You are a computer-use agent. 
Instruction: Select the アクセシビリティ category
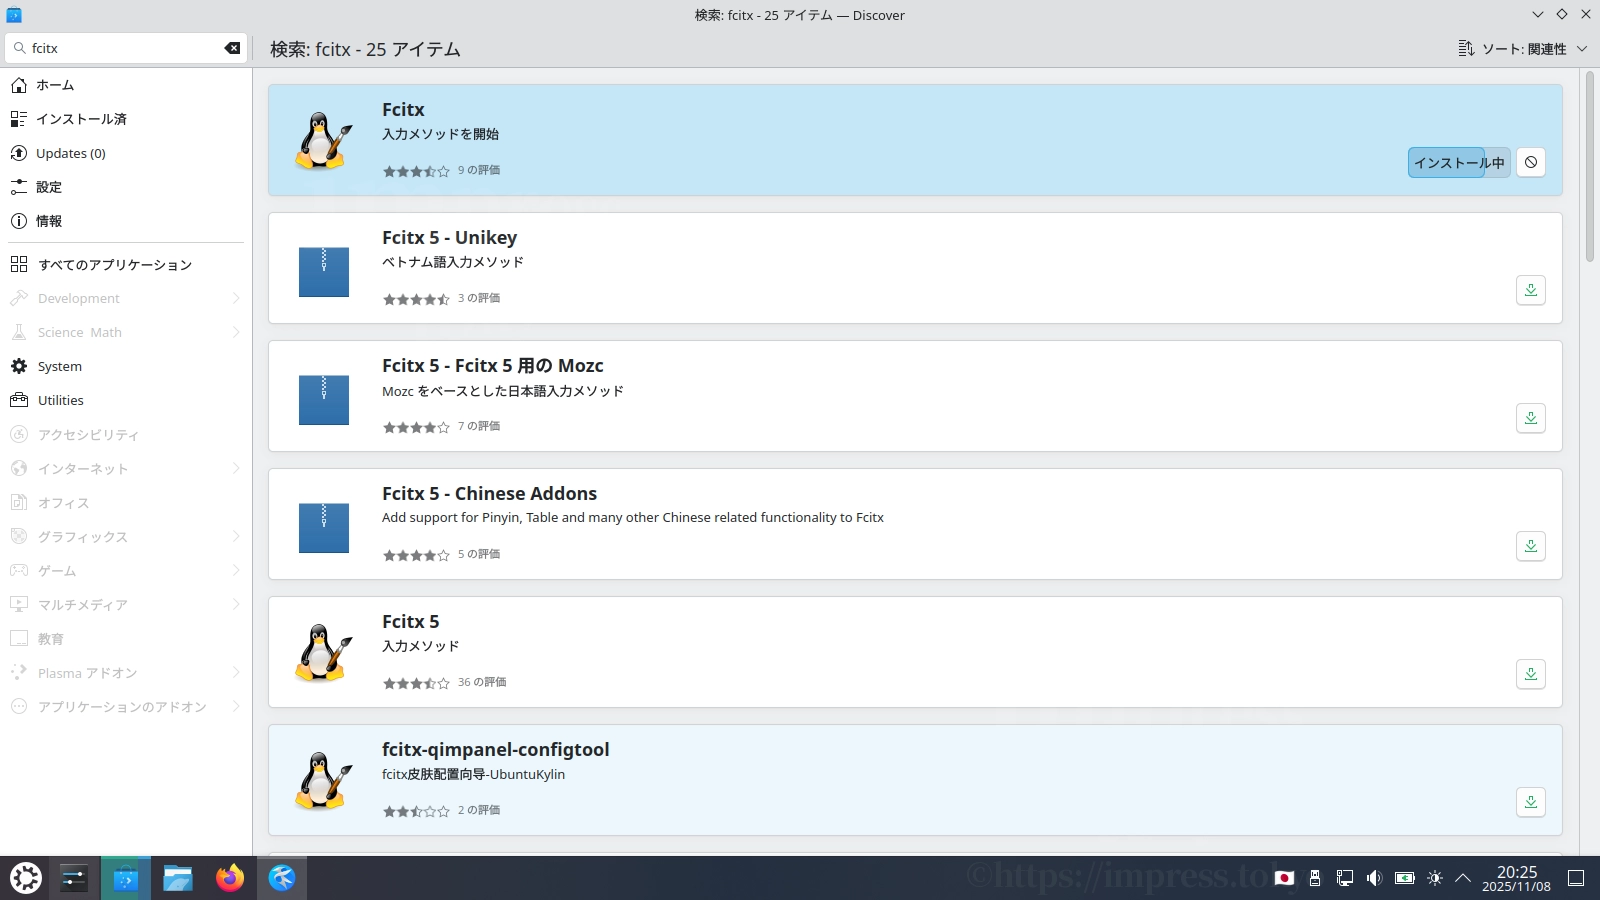coord(126,434)
